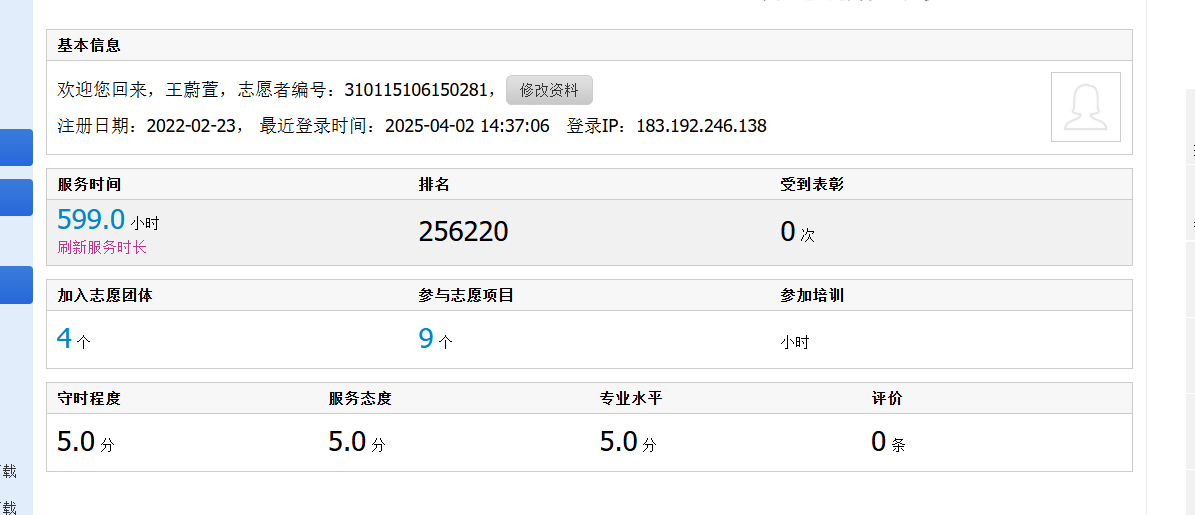Click the 专业水平 score of 5.0
1195x515 pixels.
point(619,441)
